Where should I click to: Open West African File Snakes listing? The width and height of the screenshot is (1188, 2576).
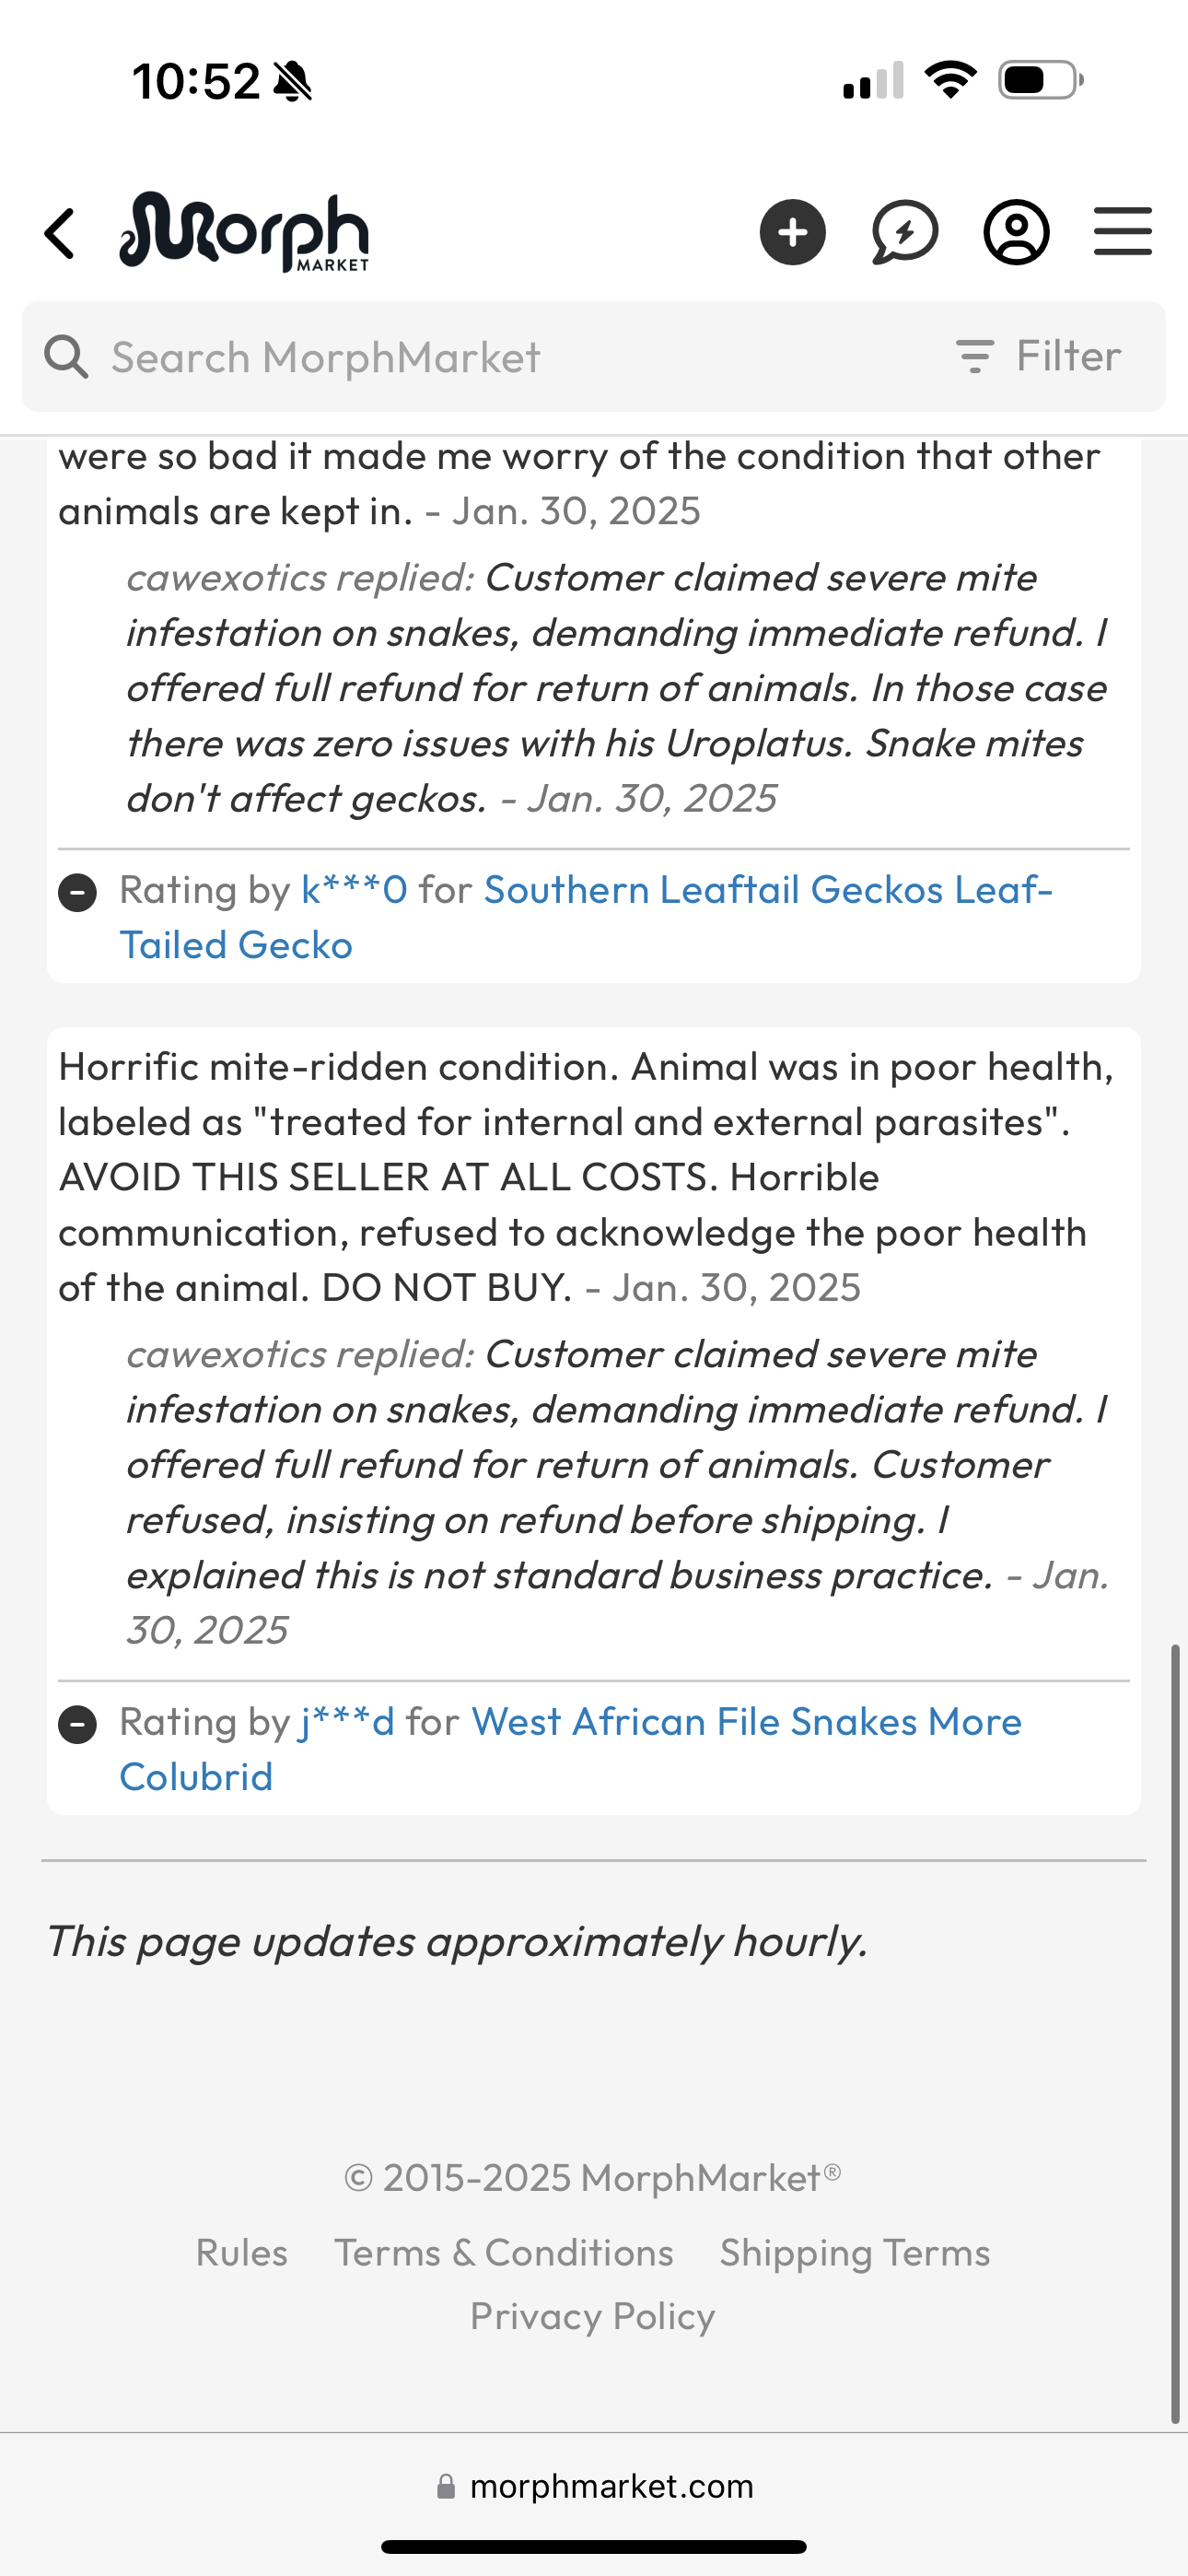click(571, 1749)
